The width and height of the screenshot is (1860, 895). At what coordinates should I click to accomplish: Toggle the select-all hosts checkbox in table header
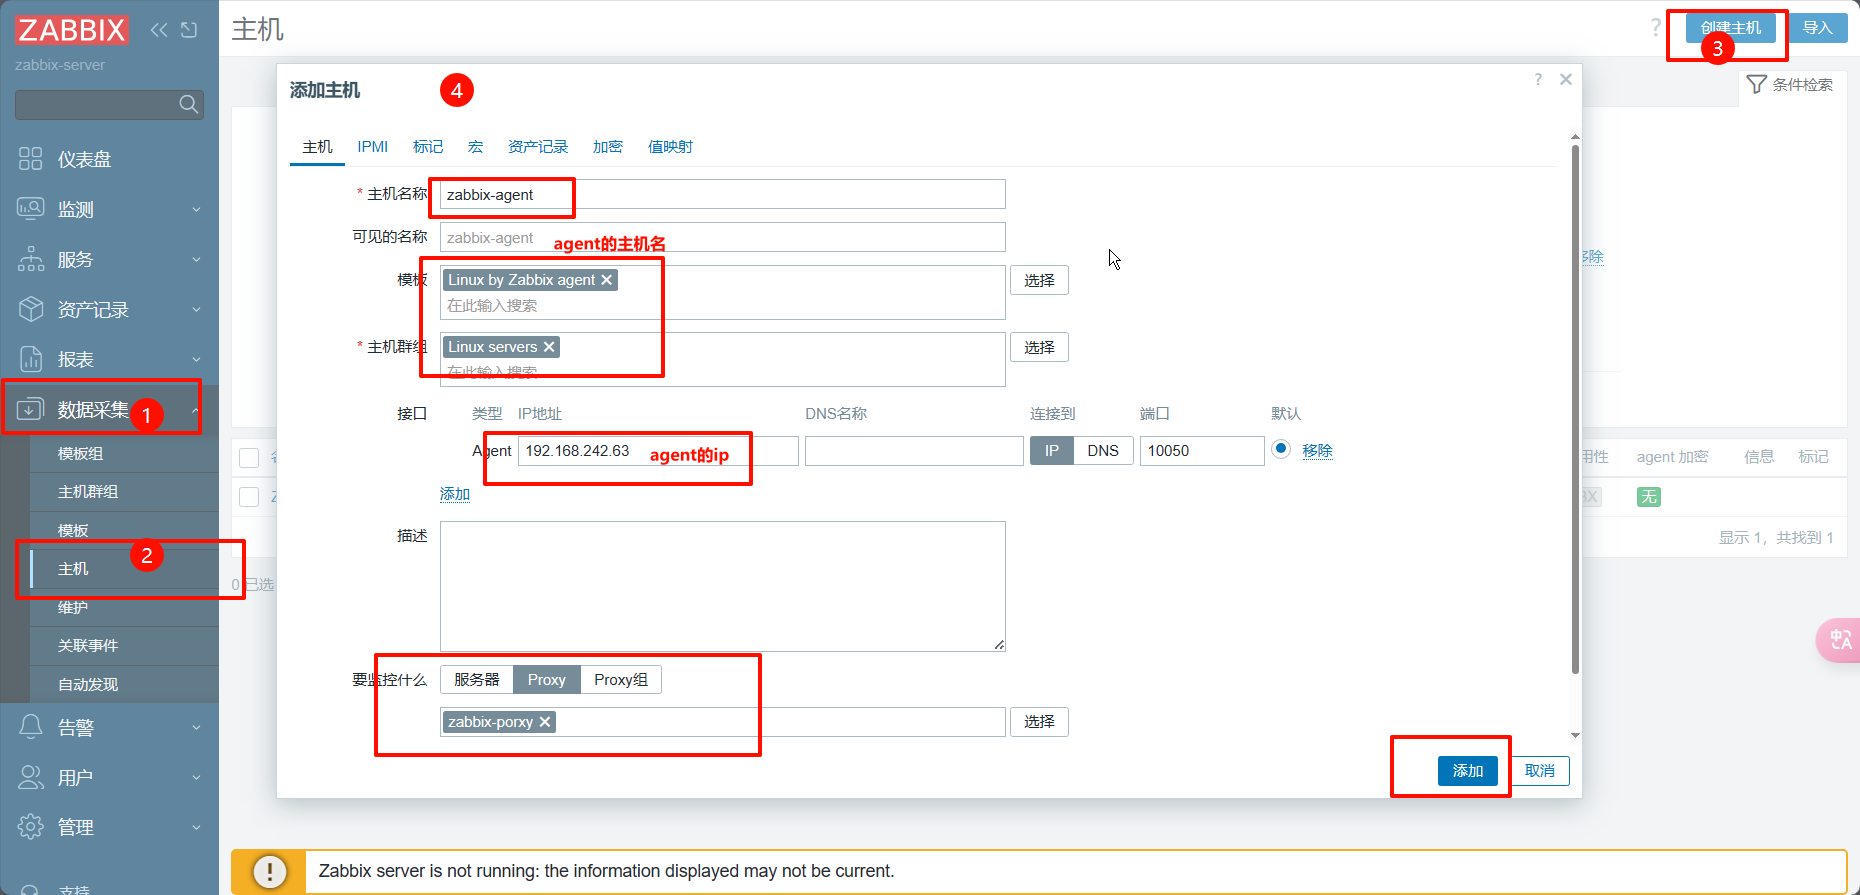(x=249, y=458)
